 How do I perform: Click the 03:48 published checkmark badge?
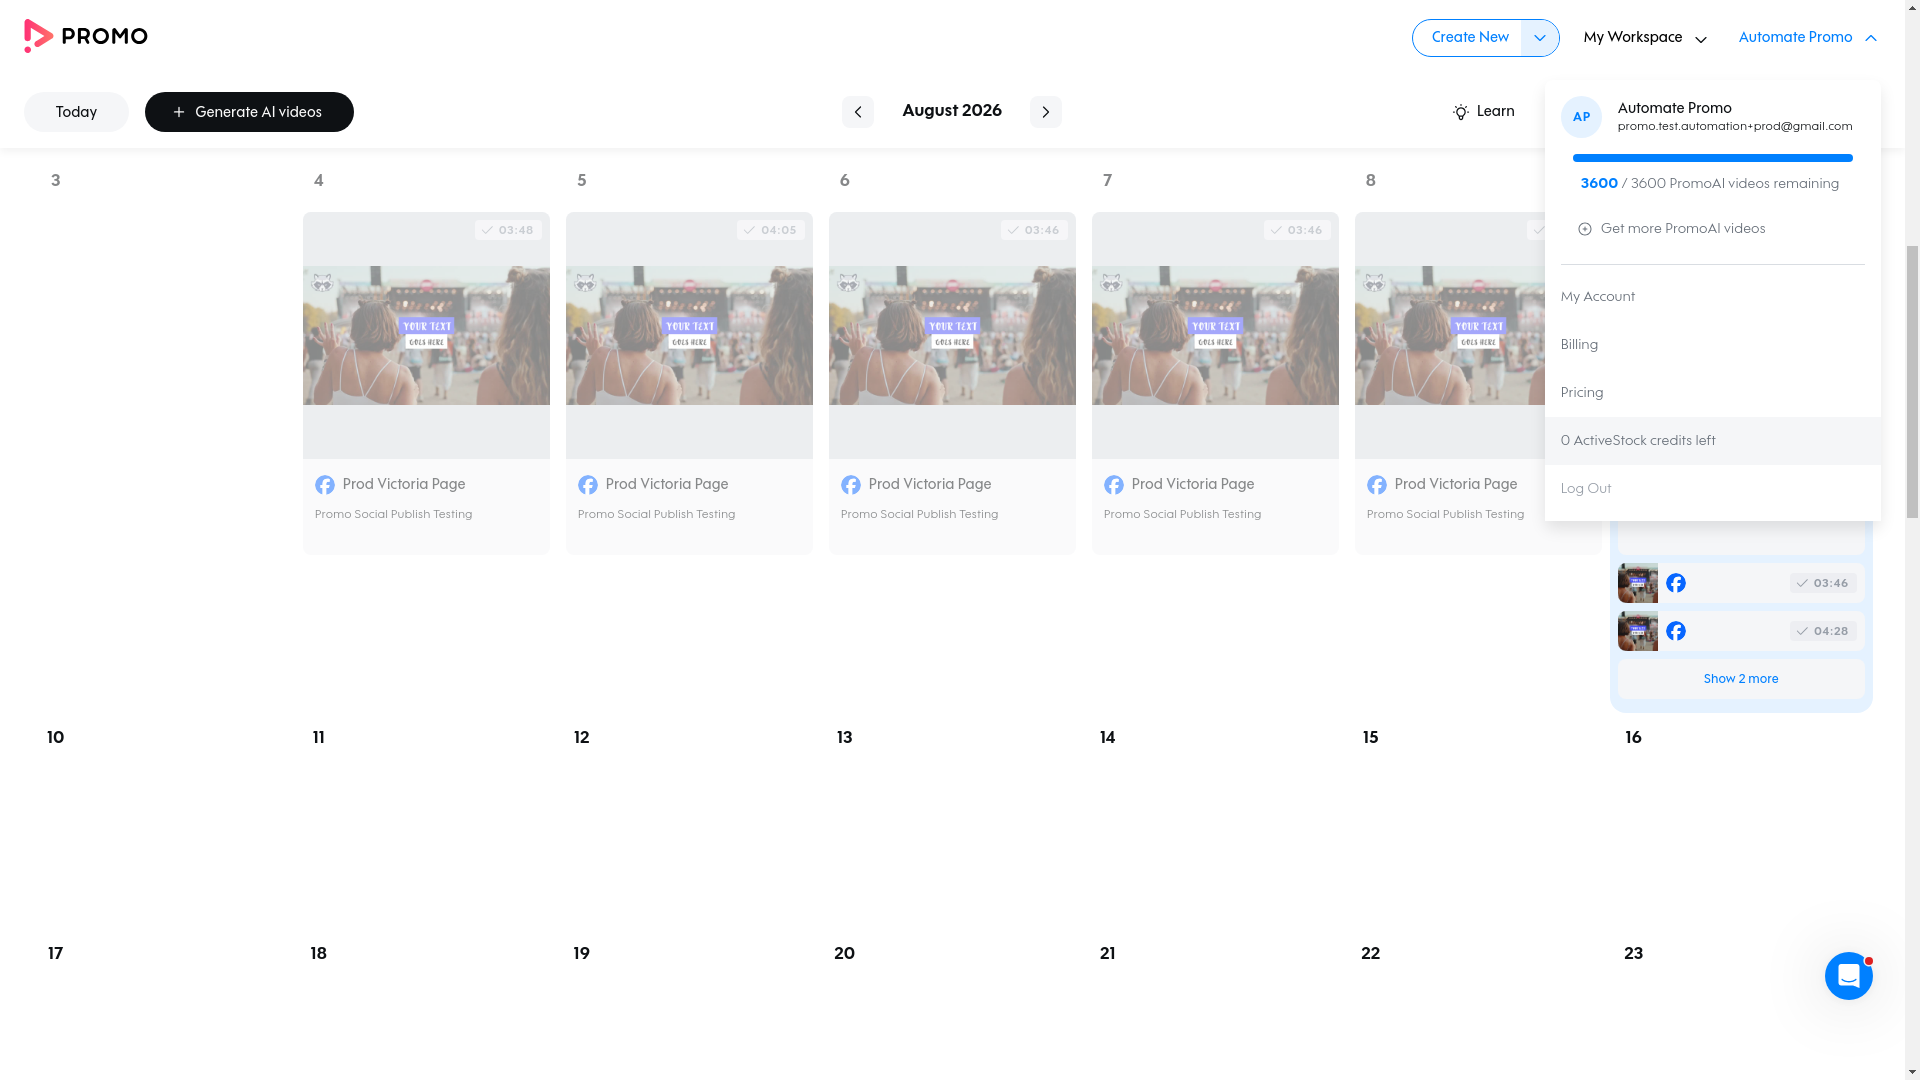point(508,230)
